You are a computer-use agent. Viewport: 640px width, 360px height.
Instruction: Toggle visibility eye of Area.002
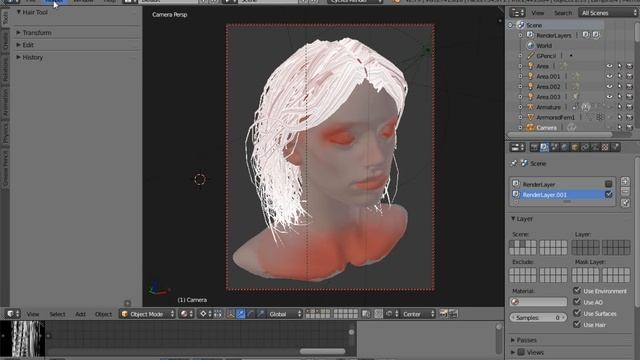coord(609,87)
